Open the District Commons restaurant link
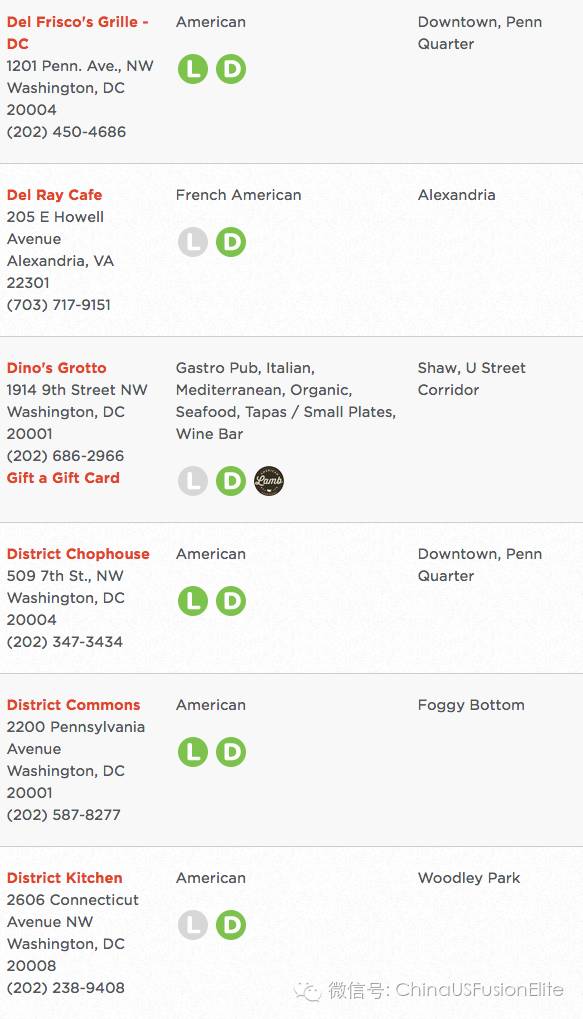The width and height of the screenshot is (583, 1019). coord(73,705)
